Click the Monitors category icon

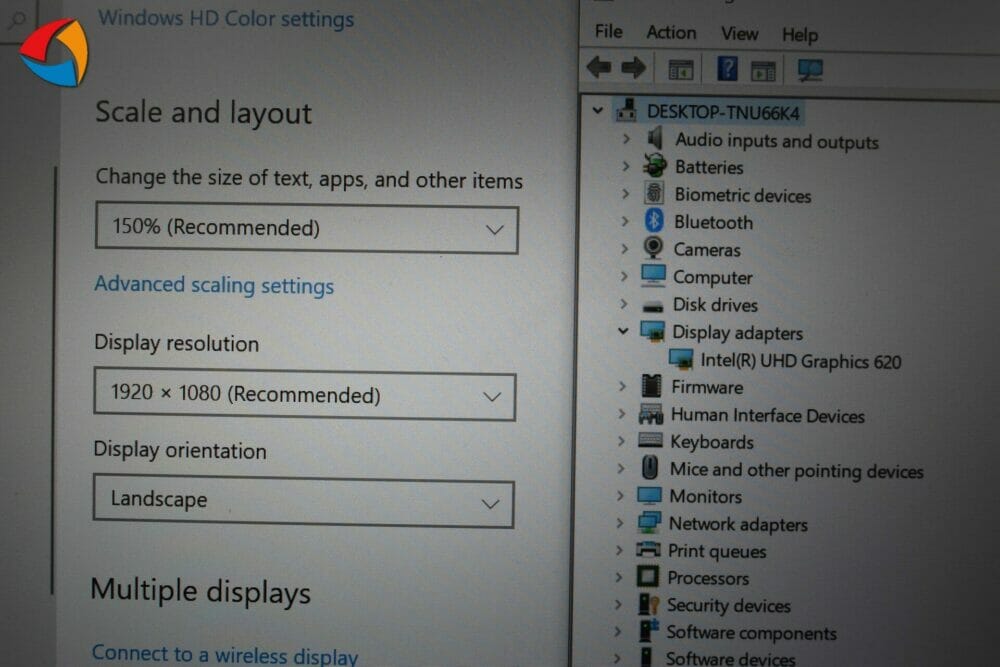tap(649, 495)
